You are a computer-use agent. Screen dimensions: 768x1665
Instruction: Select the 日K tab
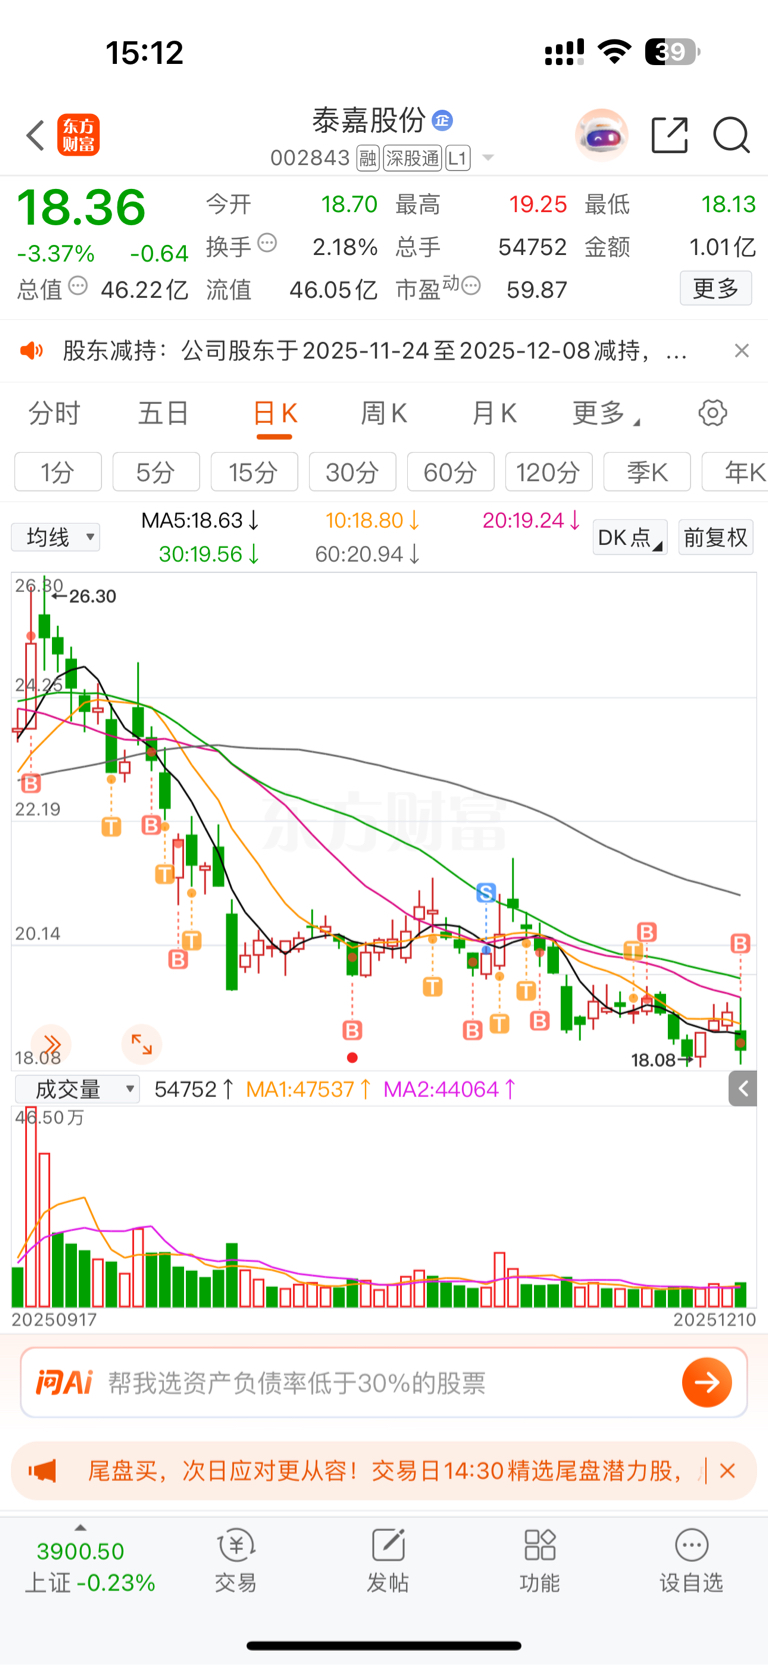click(x=275, y=414)
